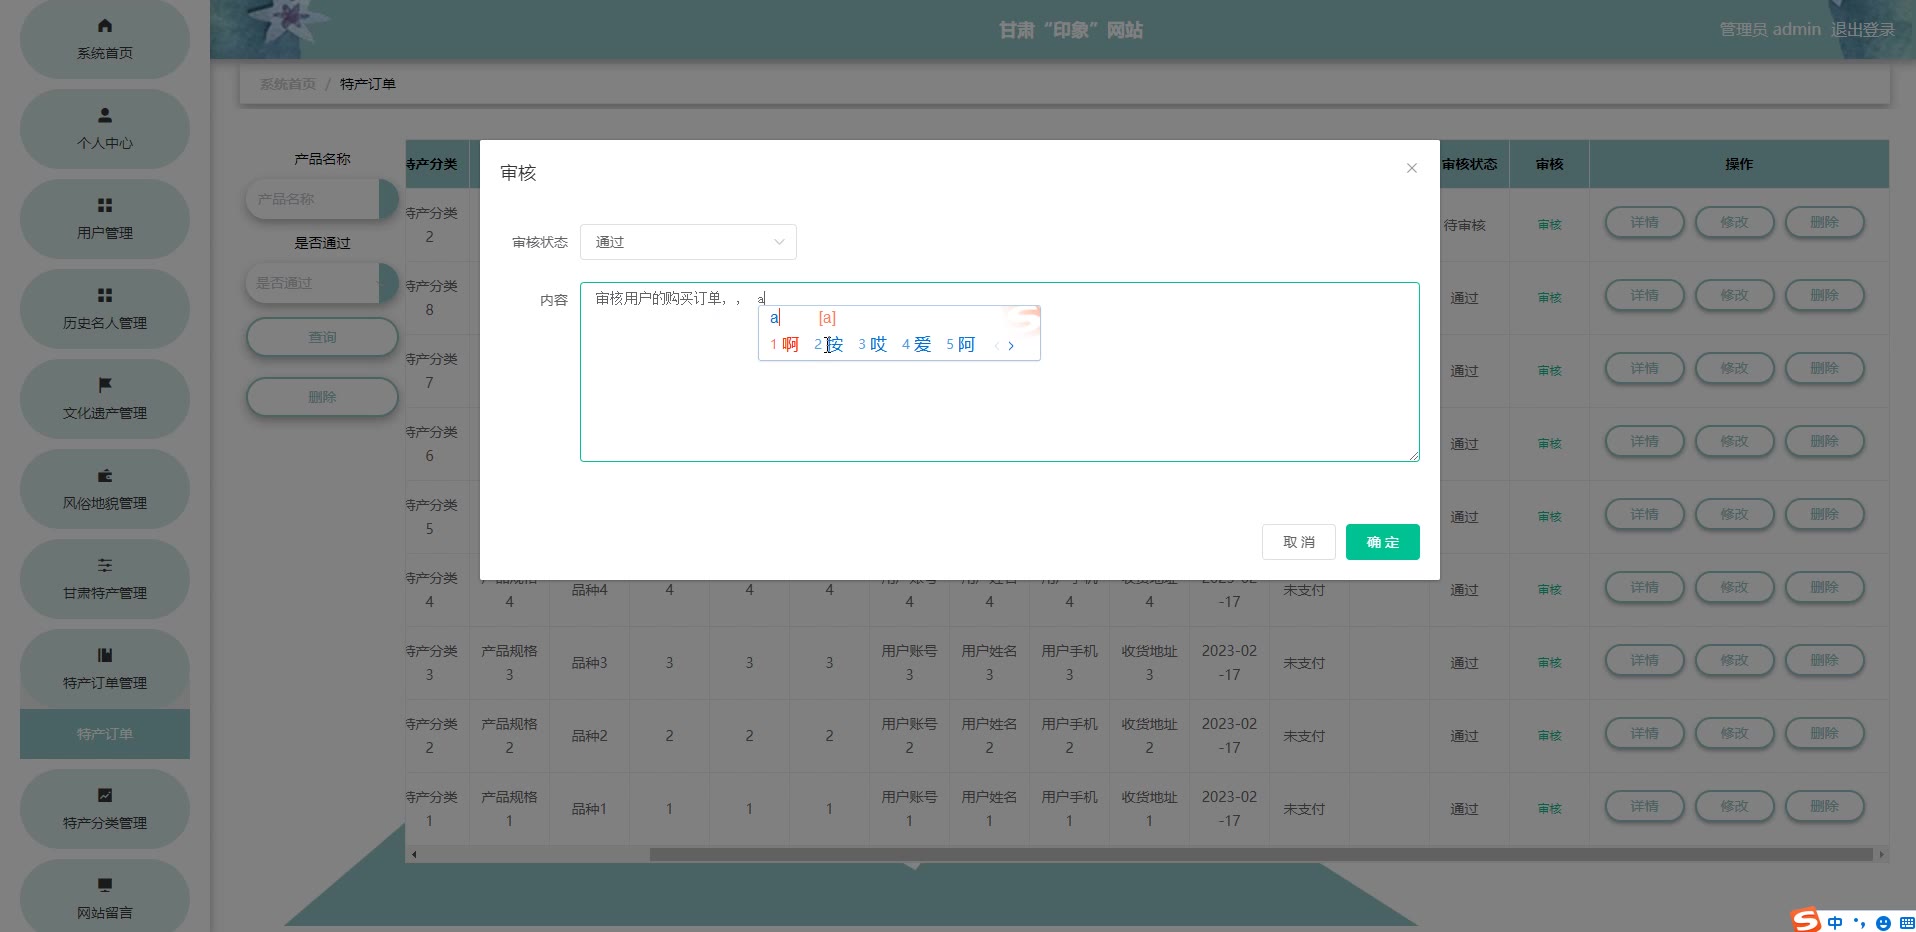
Task: Open the IME soft keyboard icon
Action: [1907, 923]
